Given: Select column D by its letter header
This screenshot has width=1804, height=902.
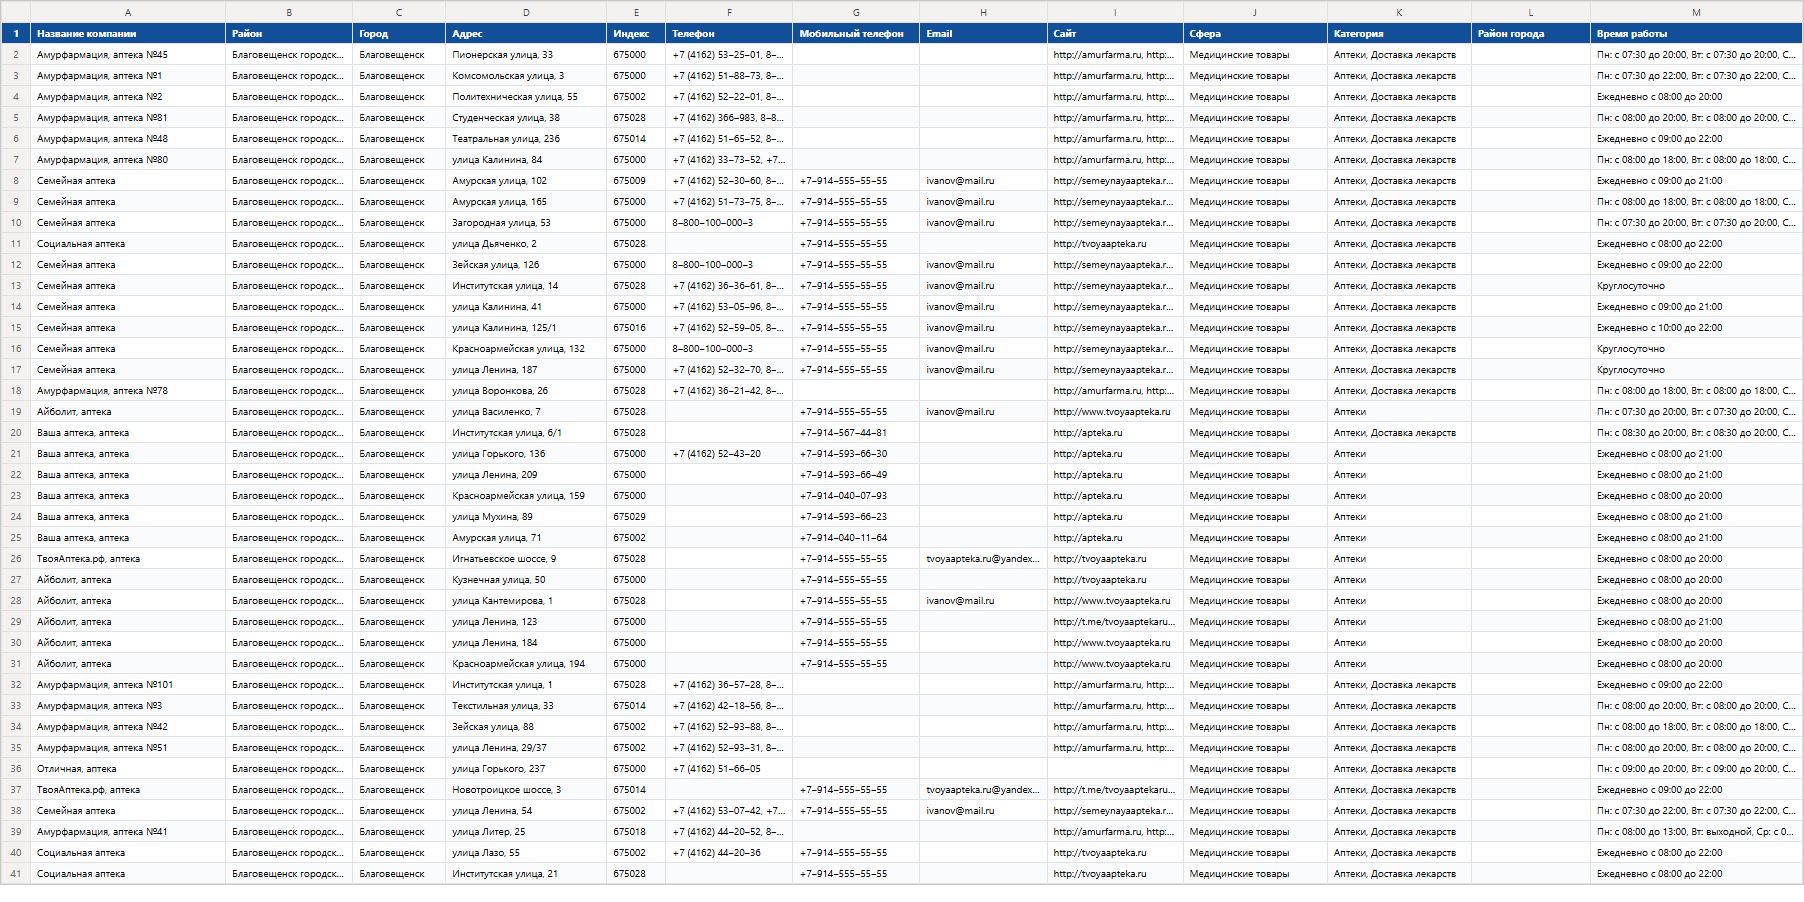Looking at the screenshot, I should point(526,12).
